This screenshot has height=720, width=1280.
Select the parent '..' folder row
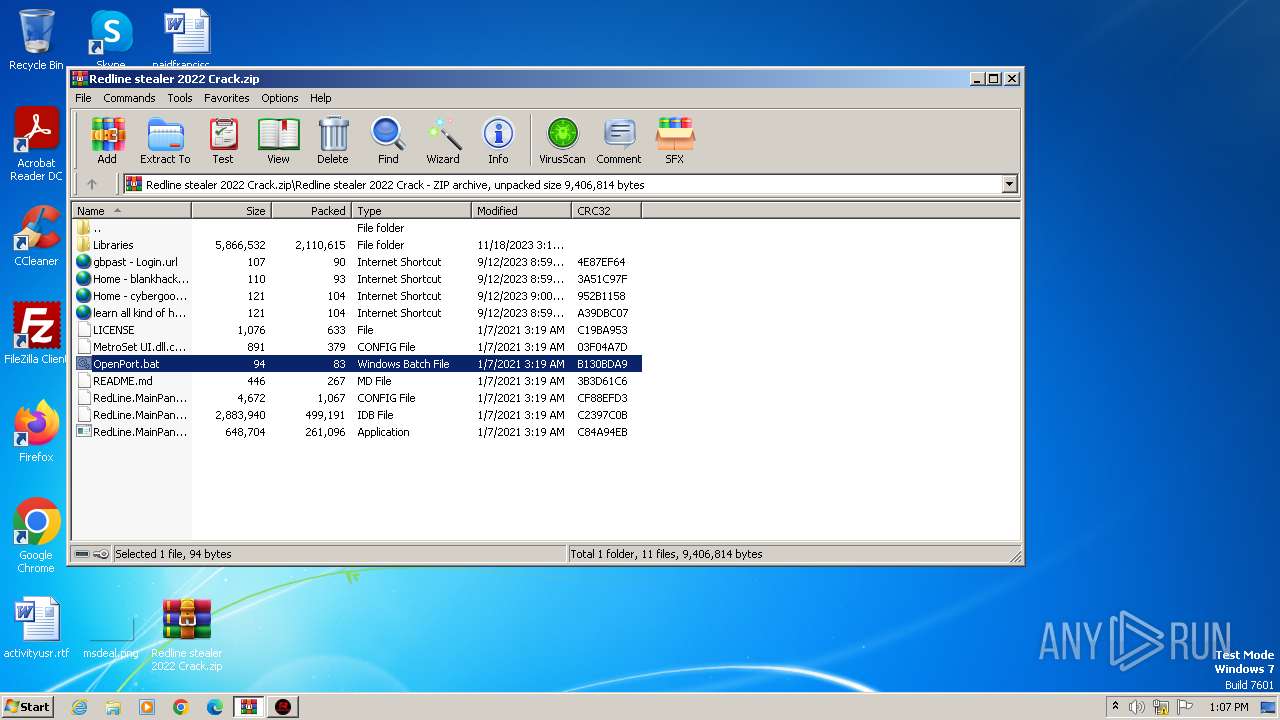[x=357, y=228]
